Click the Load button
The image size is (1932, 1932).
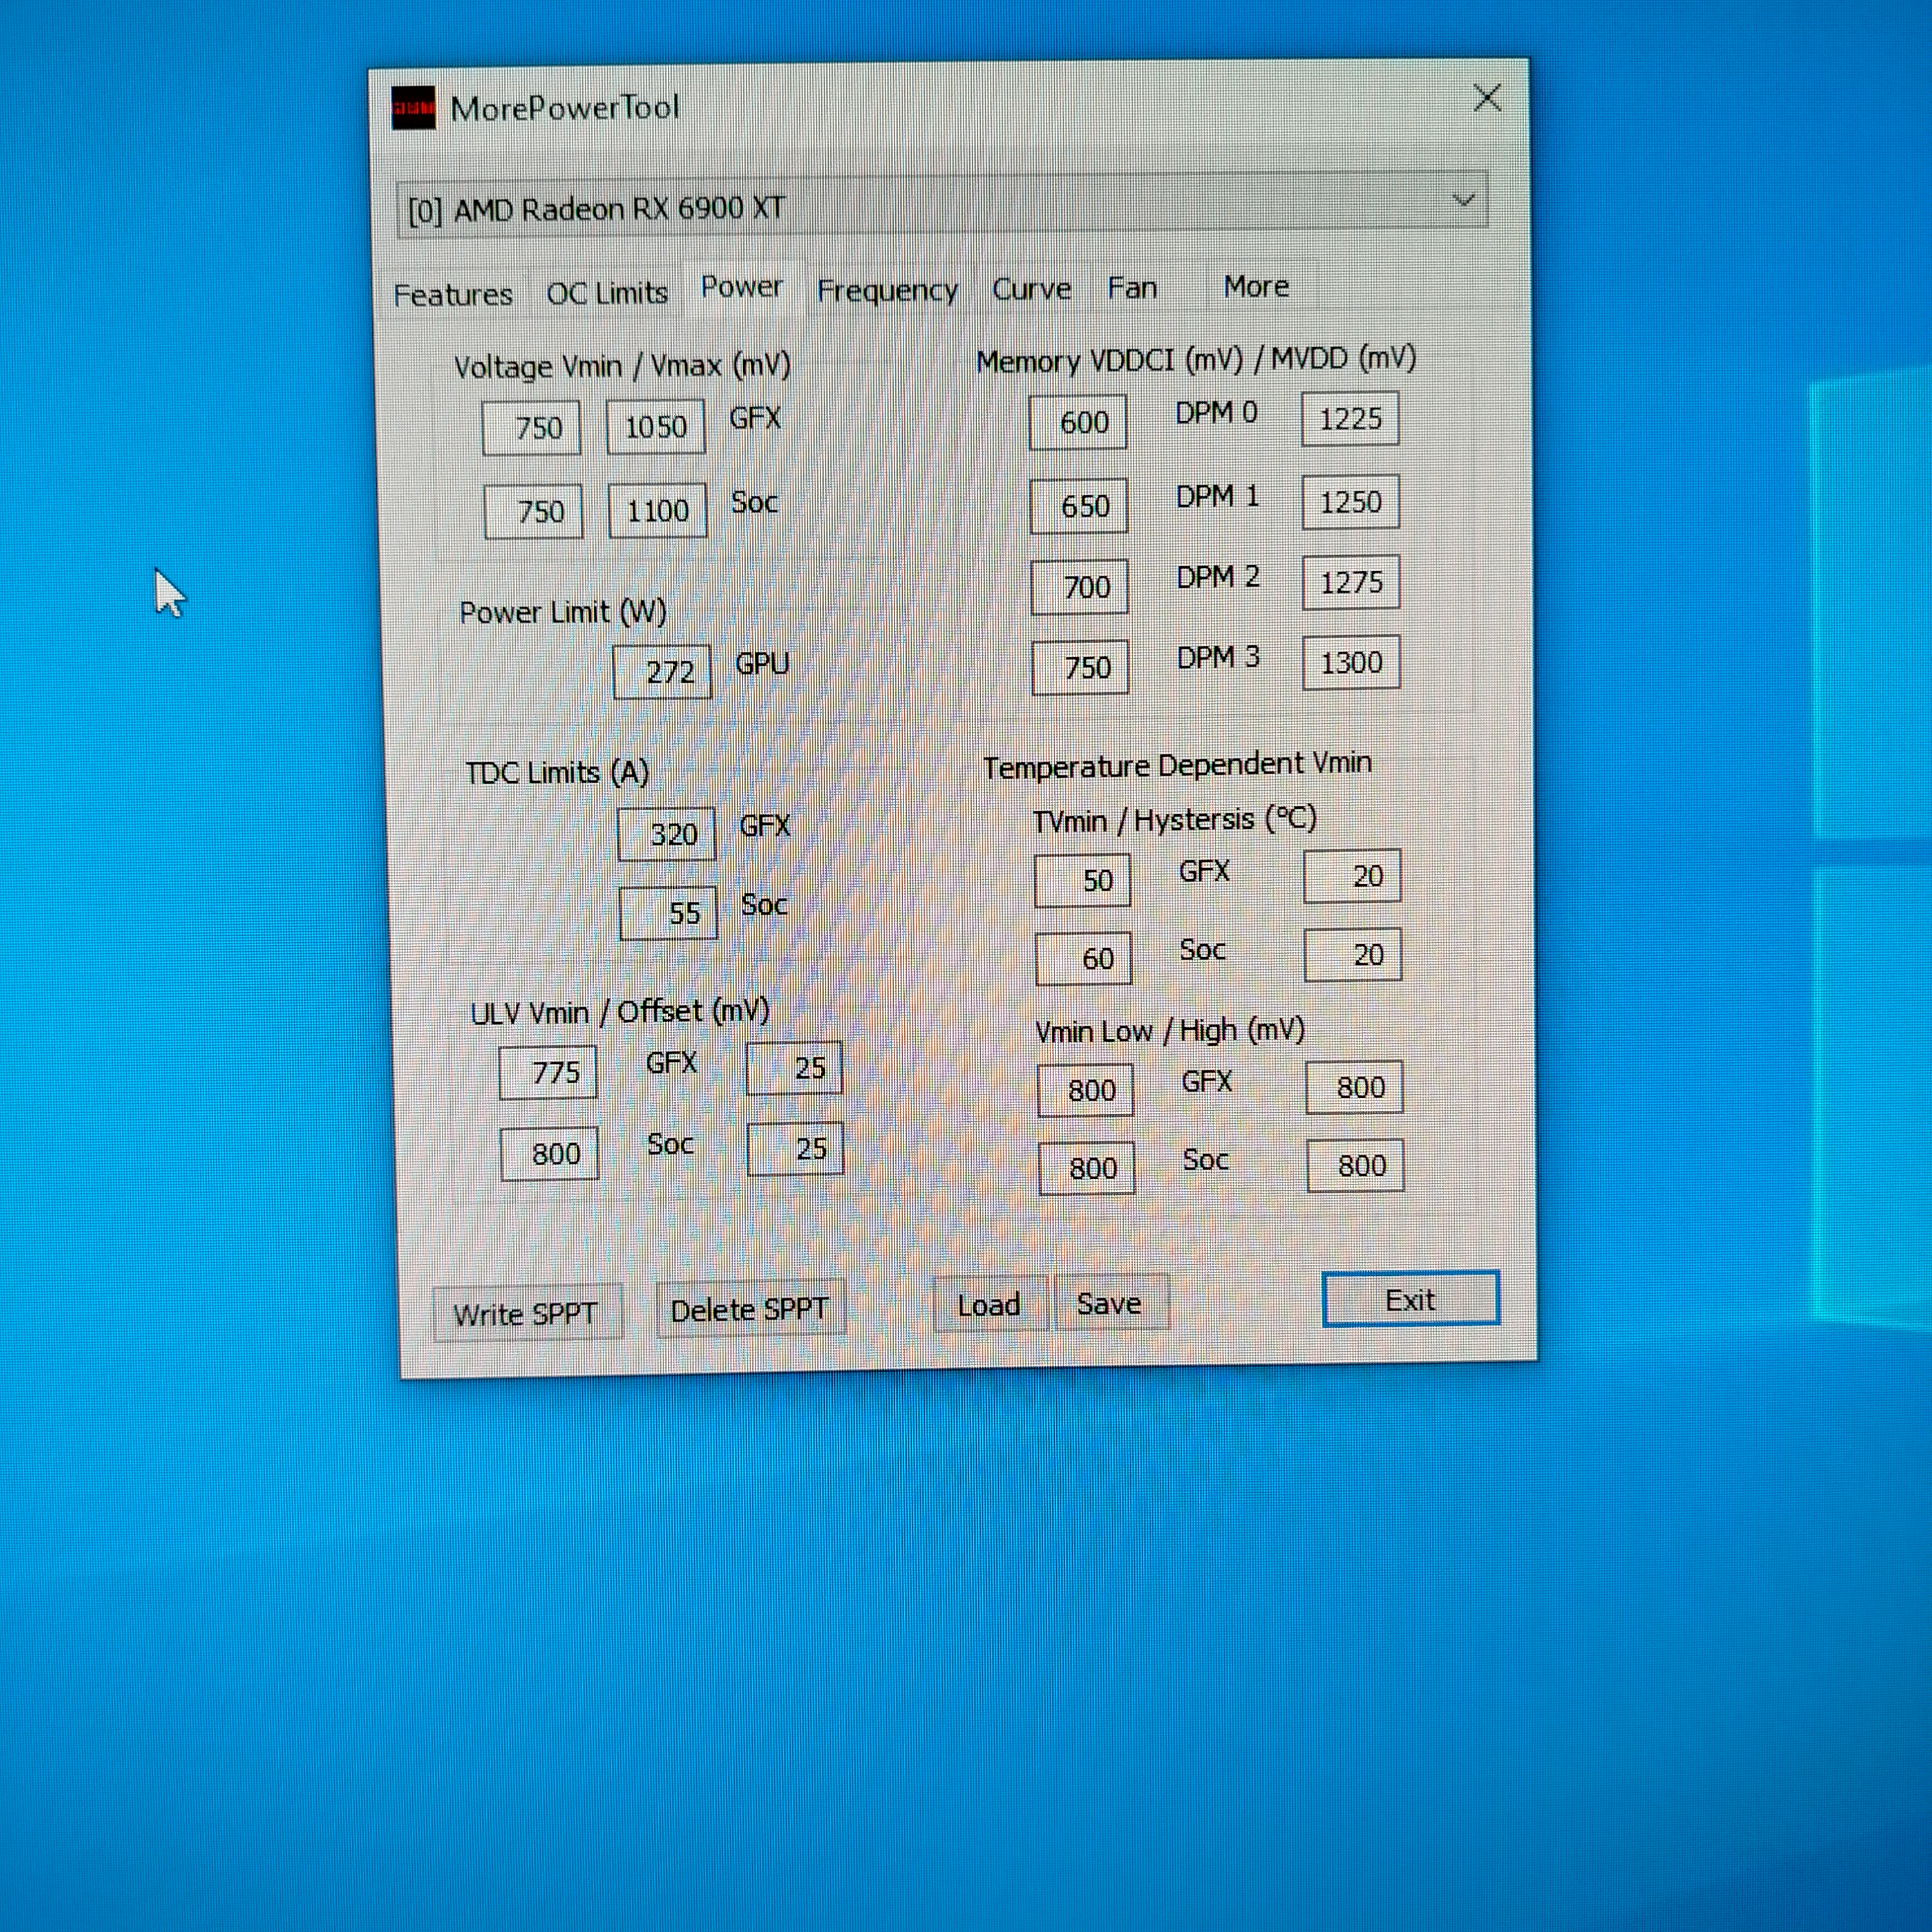tap(989, 1305)
